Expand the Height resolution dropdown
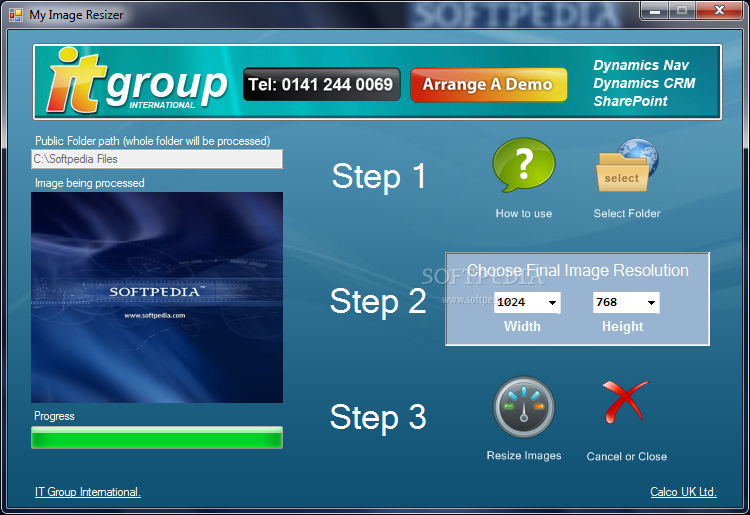The height and width of the screenshot is (515, 750). coord(651,303)
